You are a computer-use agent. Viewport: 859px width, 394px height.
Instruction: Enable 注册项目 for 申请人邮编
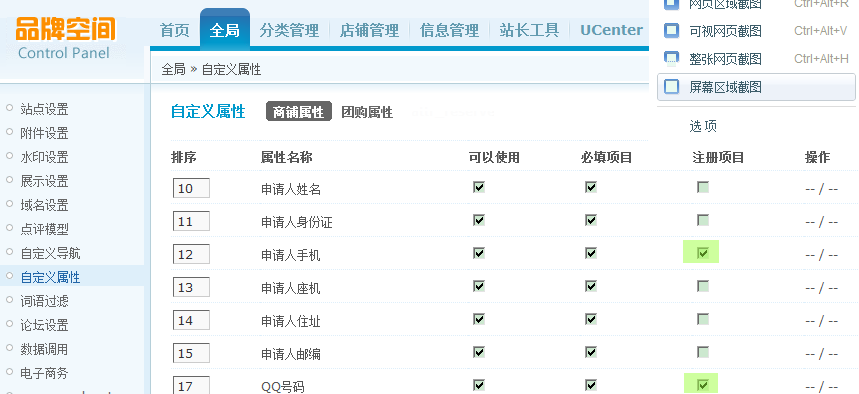tap(703, 352)
